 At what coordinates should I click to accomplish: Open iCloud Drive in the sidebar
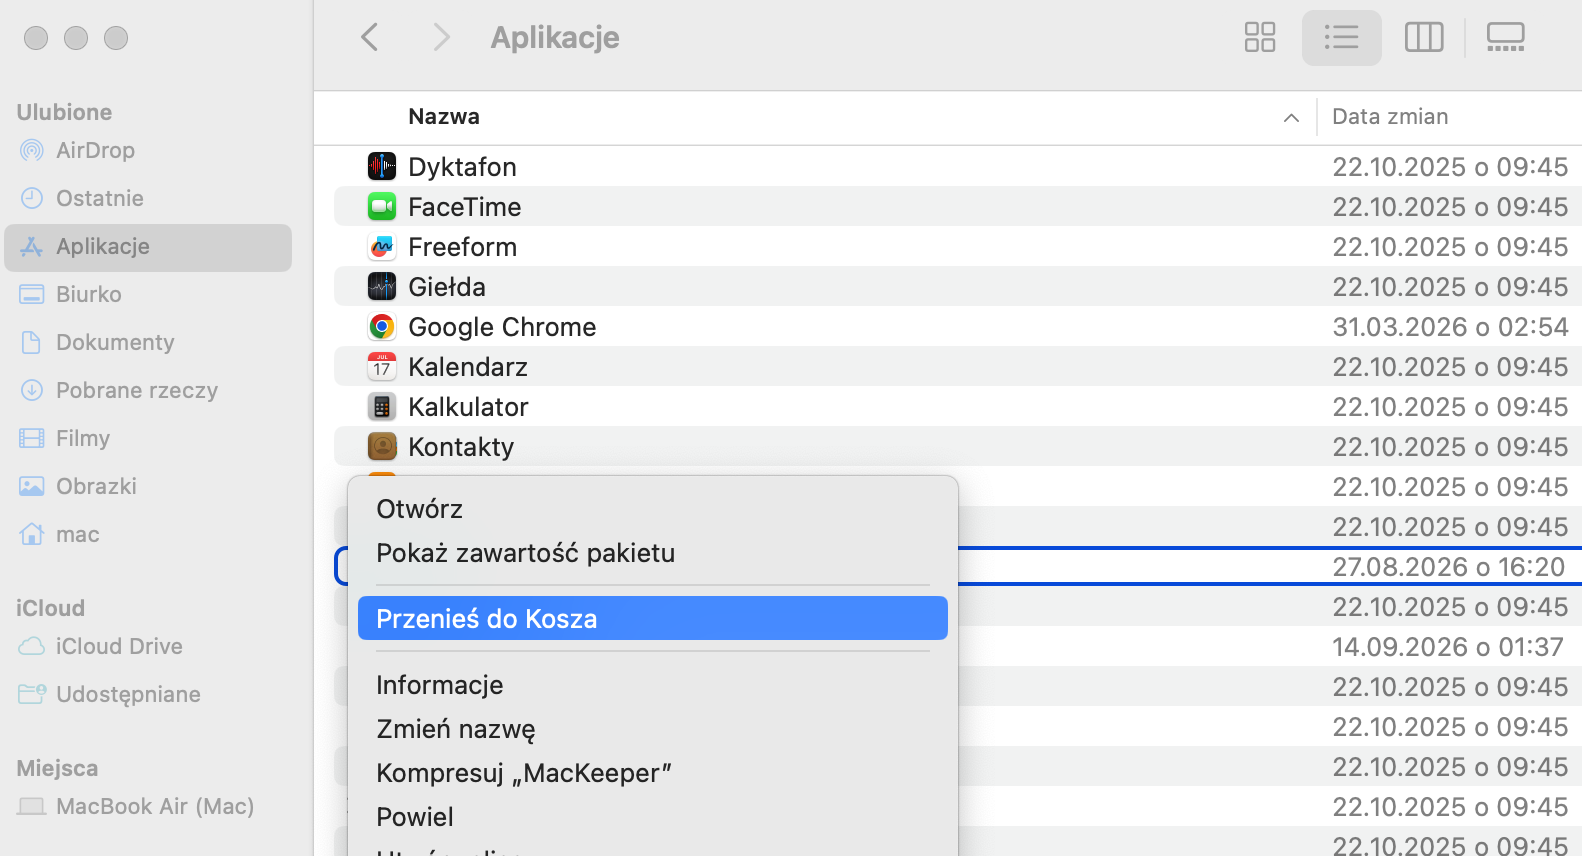point(148,646)
